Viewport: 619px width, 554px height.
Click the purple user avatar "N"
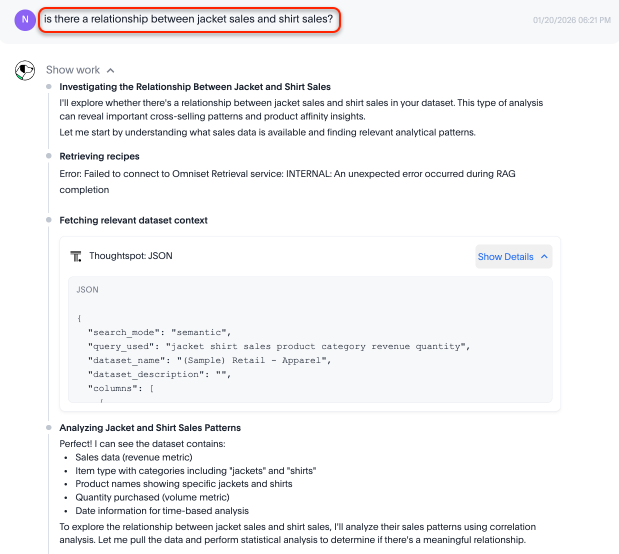[x=25, y=19]
